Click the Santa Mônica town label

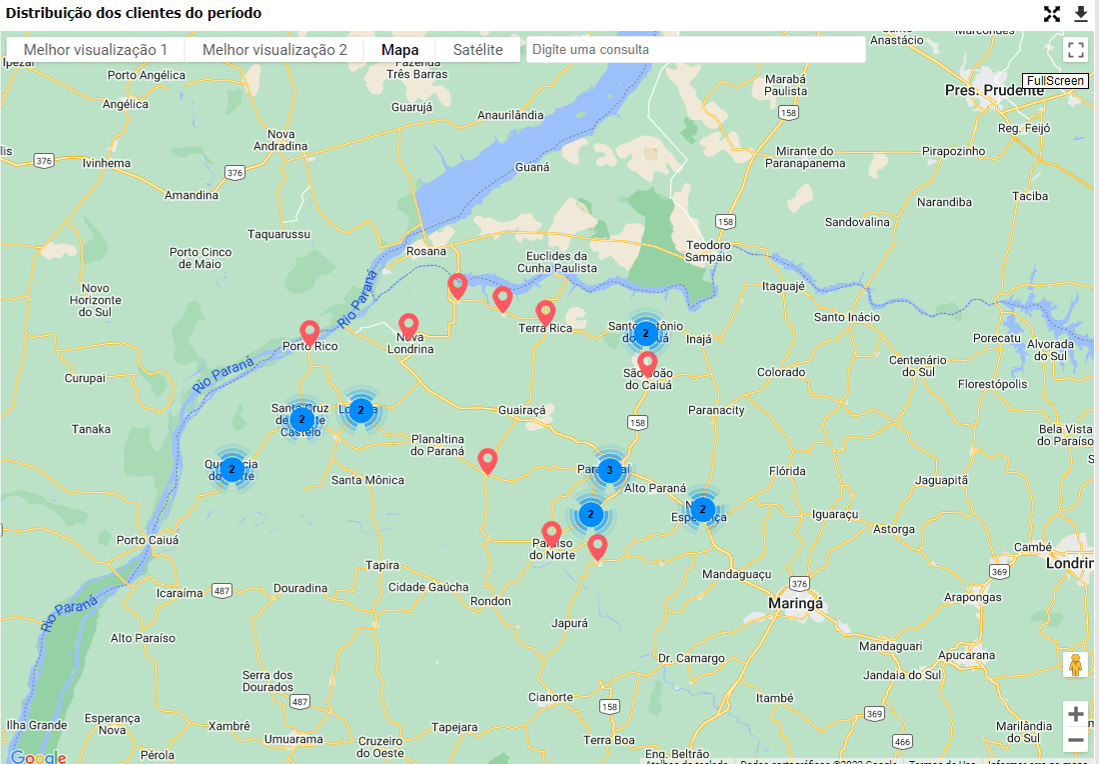pyautogui.click(x=367, y=480)
